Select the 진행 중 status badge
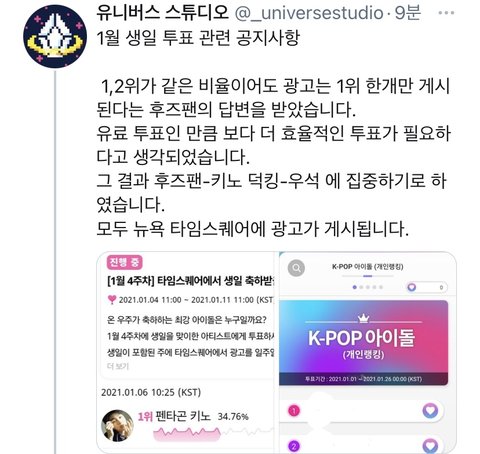Viewport: 480px width, 454px height. coord(125,262)
